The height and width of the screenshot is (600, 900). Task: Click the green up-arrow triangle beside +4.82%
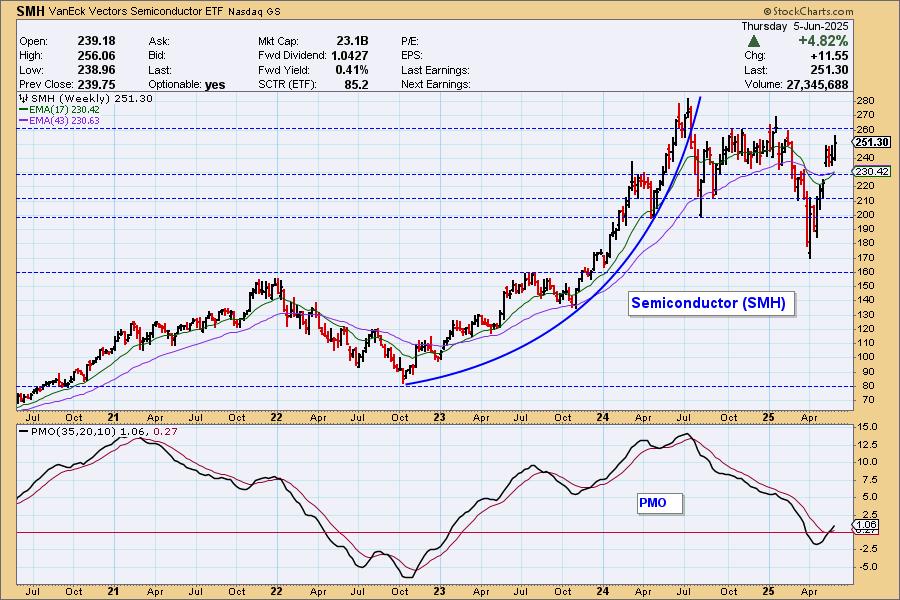pyautogui.click(x=754, y=41)
